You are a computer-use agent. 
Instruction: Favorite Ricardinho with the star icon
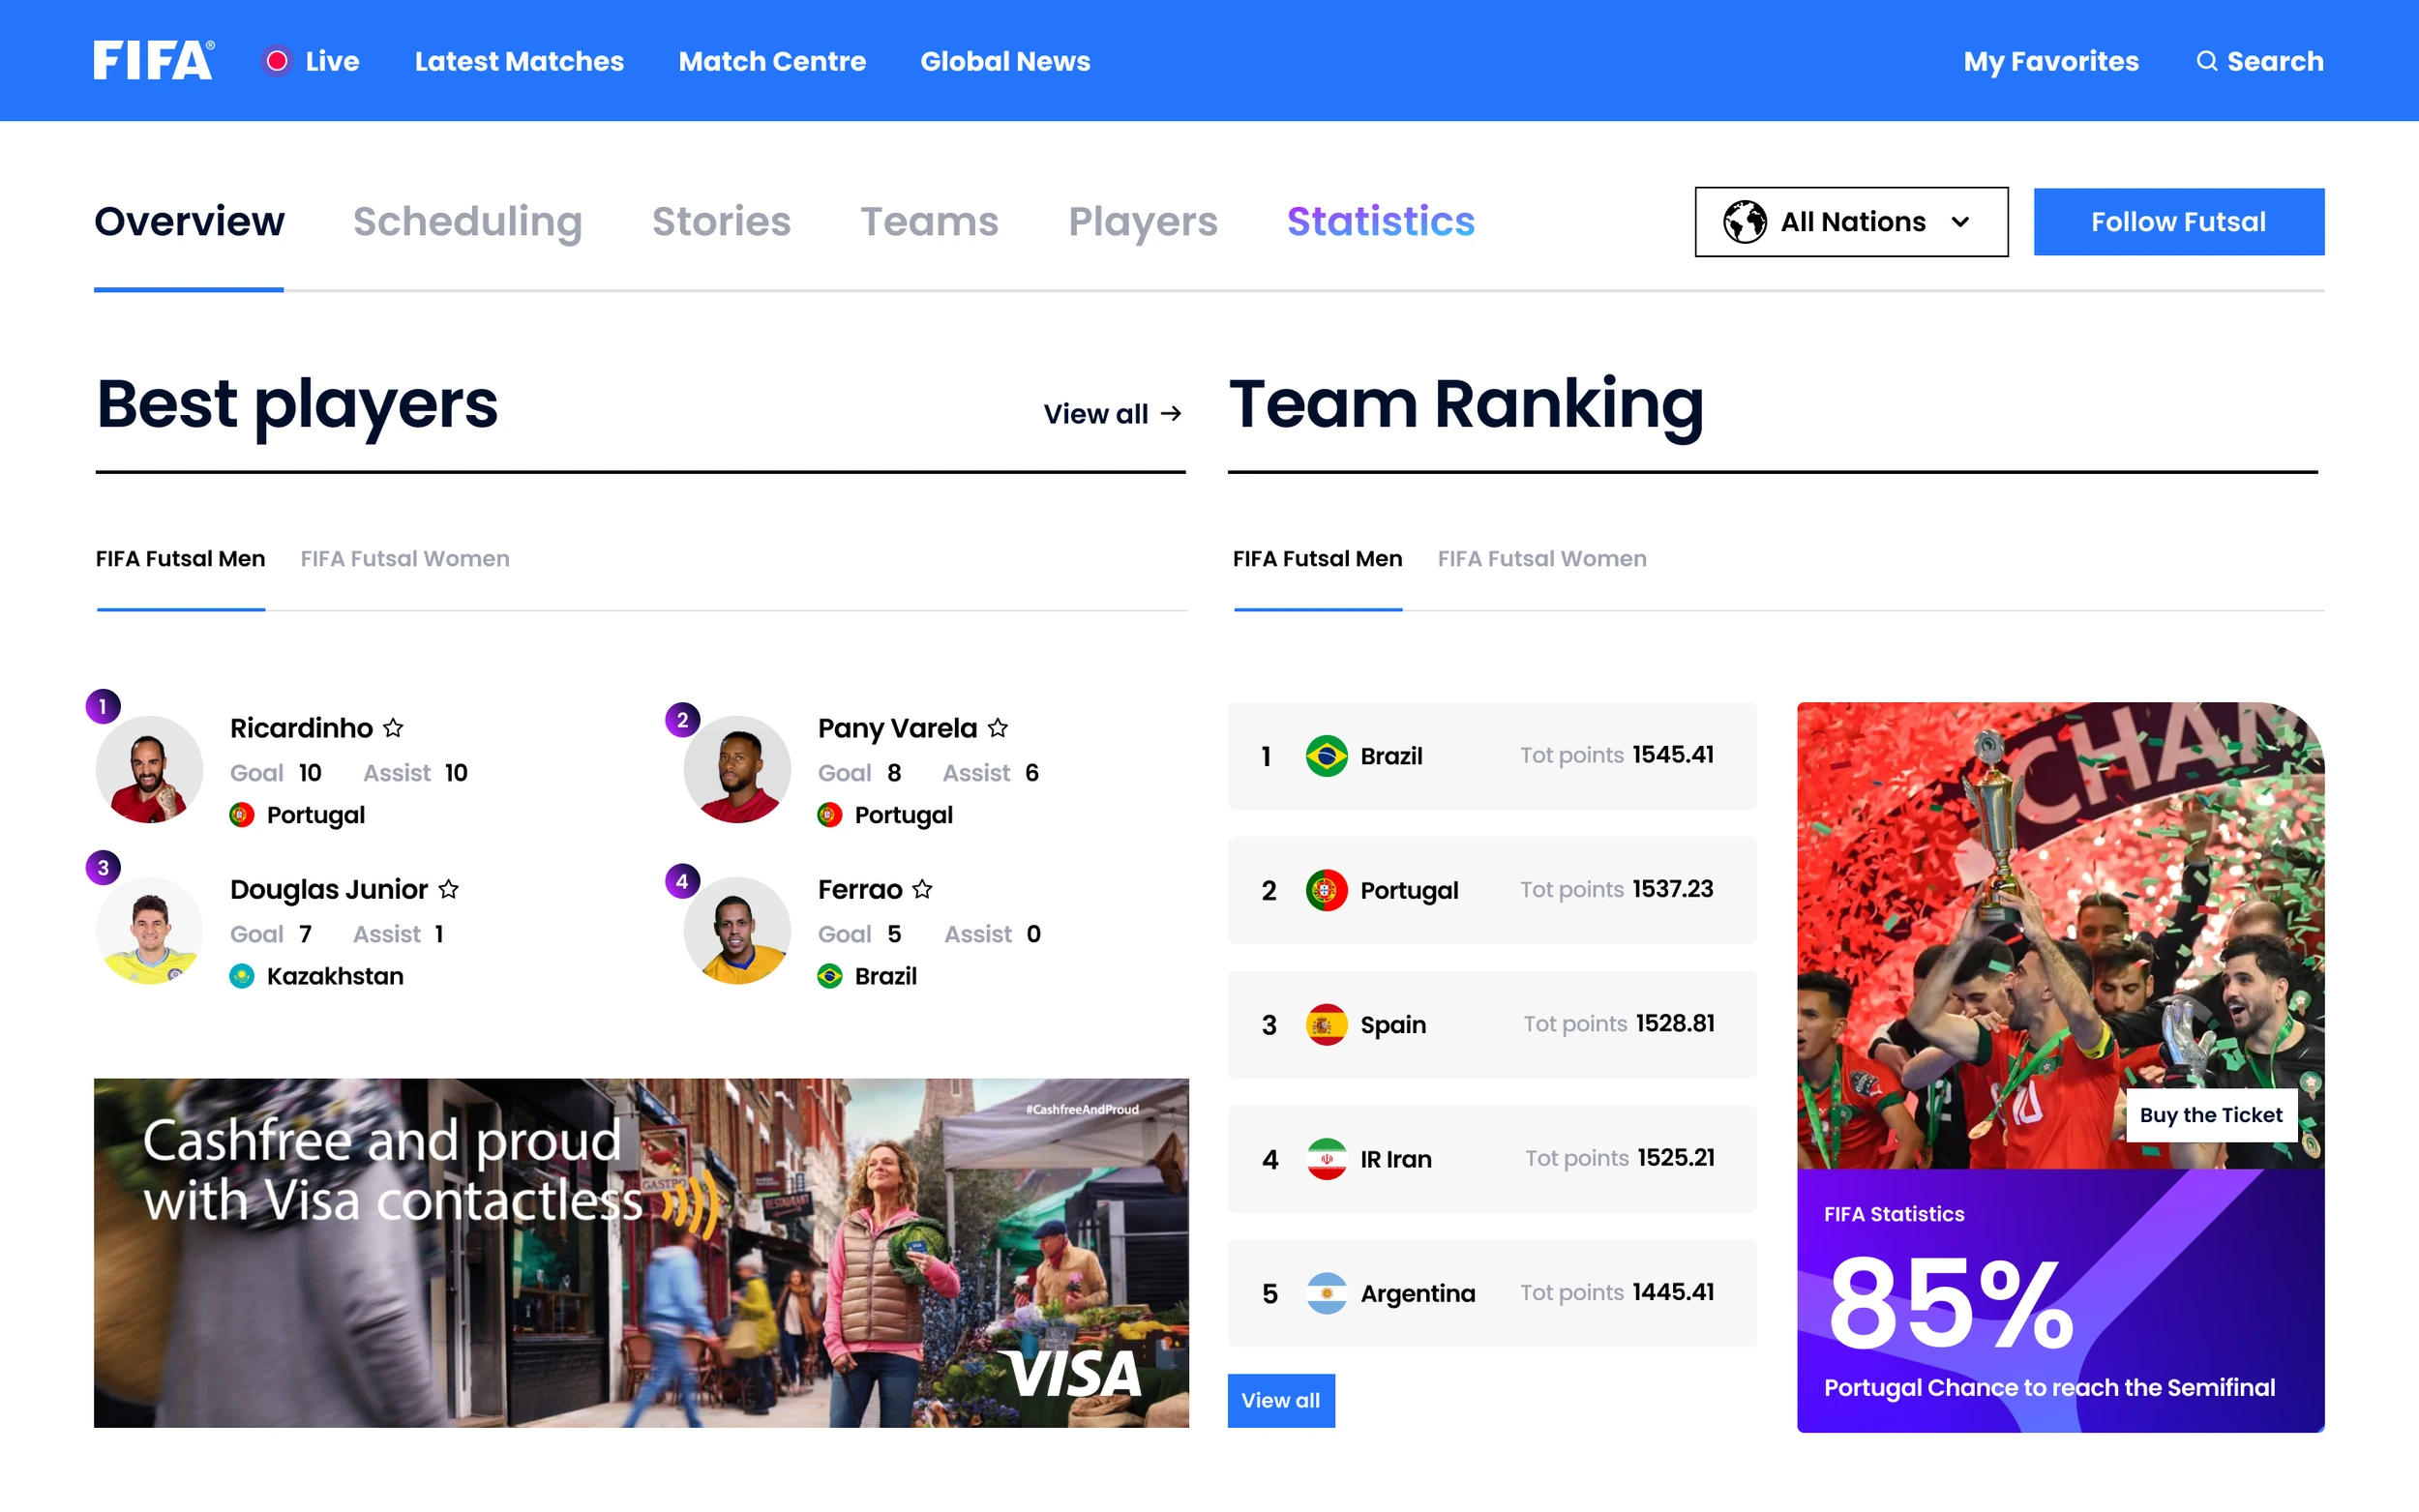393,728
